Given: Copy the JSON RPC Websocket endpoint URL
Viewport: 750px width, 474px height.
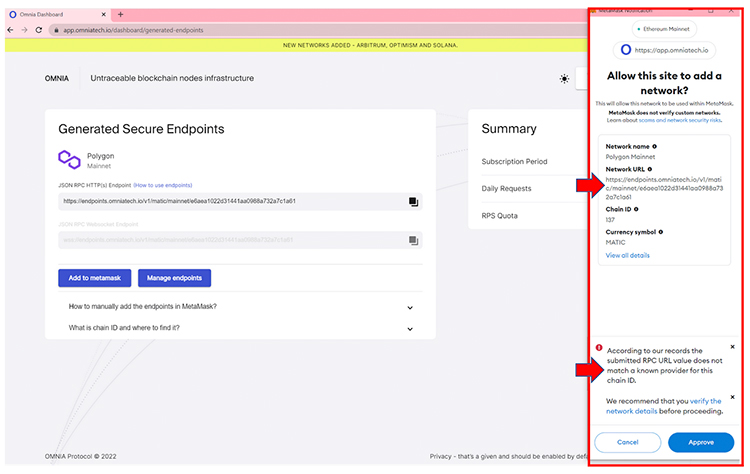Looking at the screenshot, I should (413, 240).
